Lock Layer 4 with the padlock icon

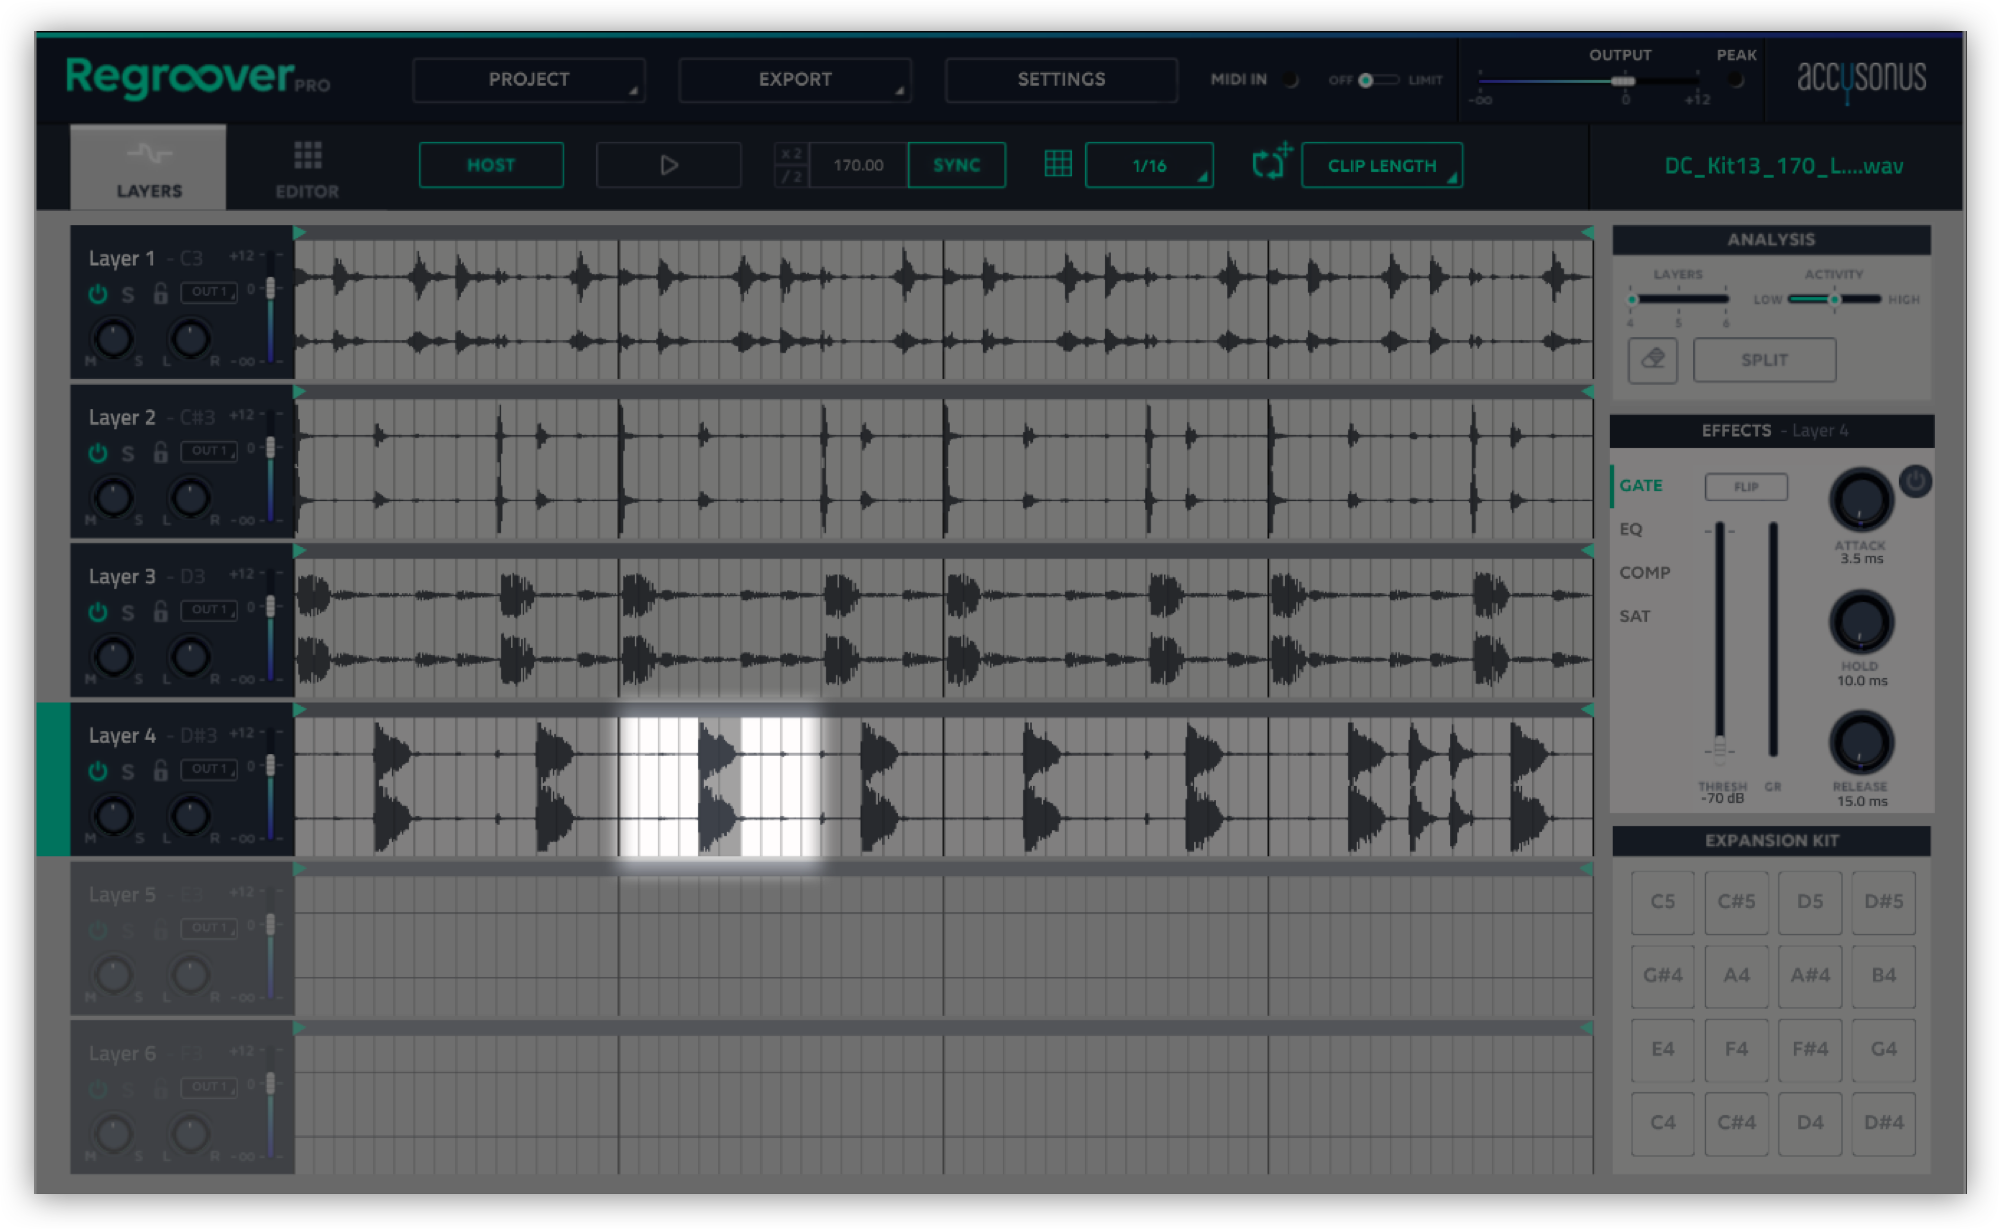click(160, 770)
